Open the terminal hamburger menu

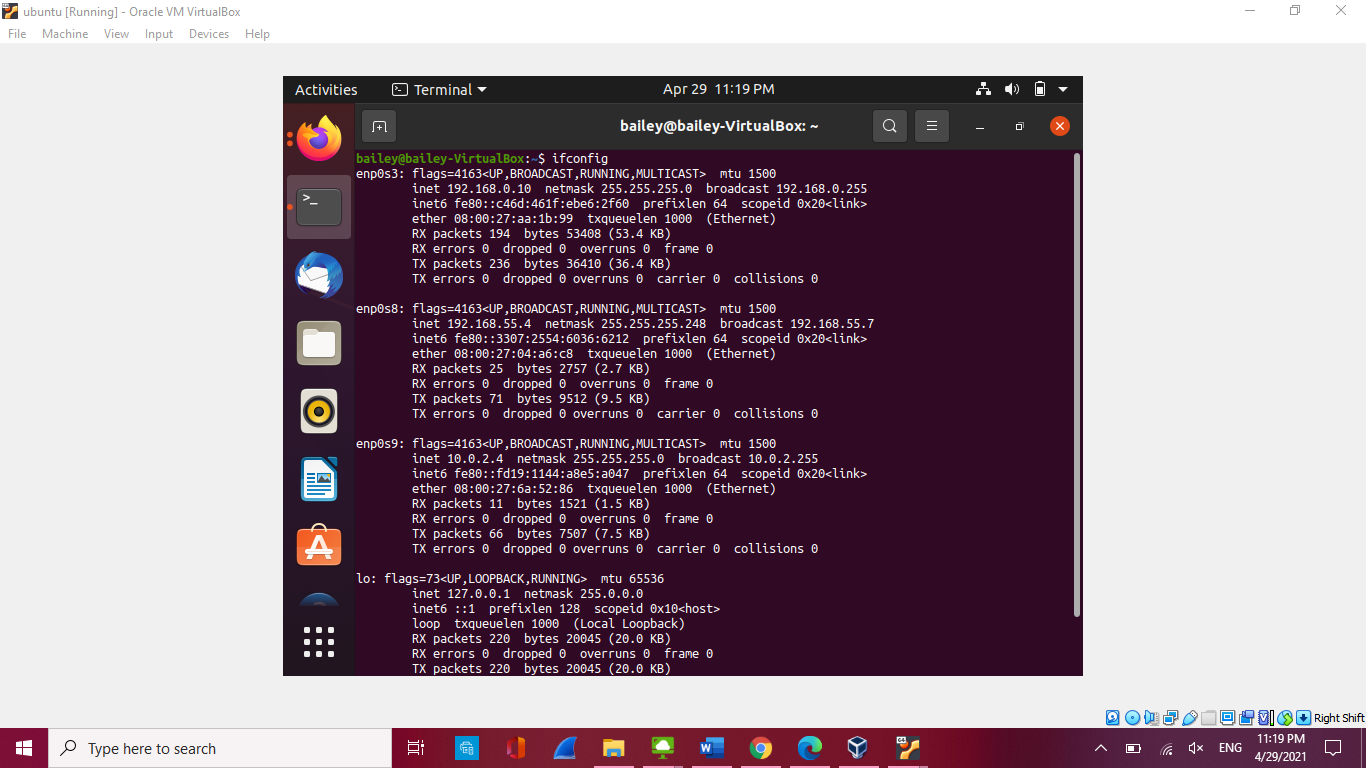(932, 126)
